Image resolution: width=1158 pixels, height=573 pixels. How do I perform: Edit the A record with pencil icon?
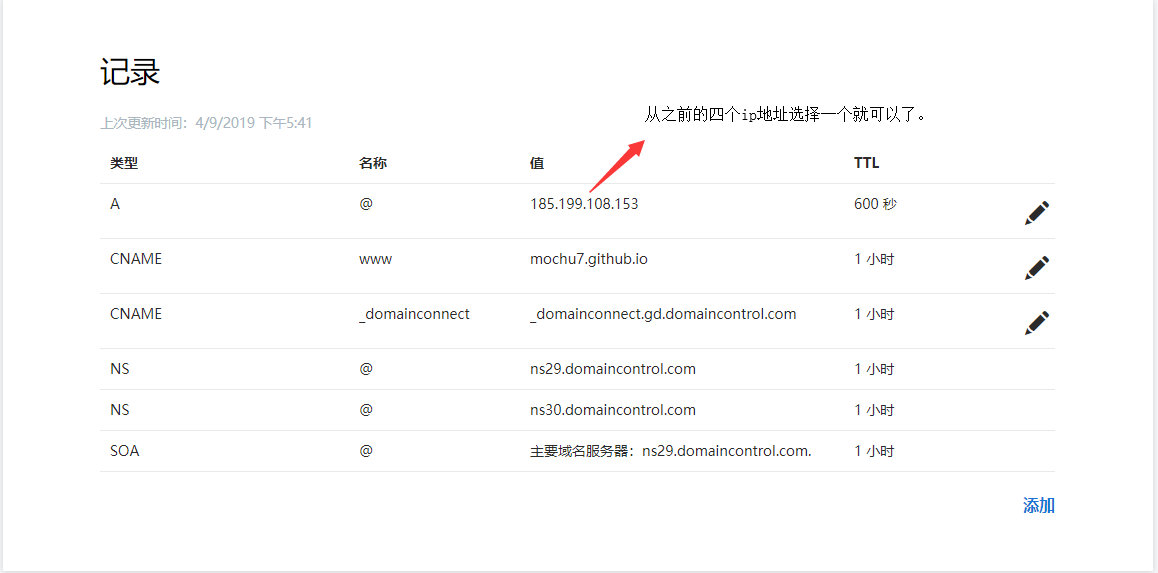point(1037,213)
